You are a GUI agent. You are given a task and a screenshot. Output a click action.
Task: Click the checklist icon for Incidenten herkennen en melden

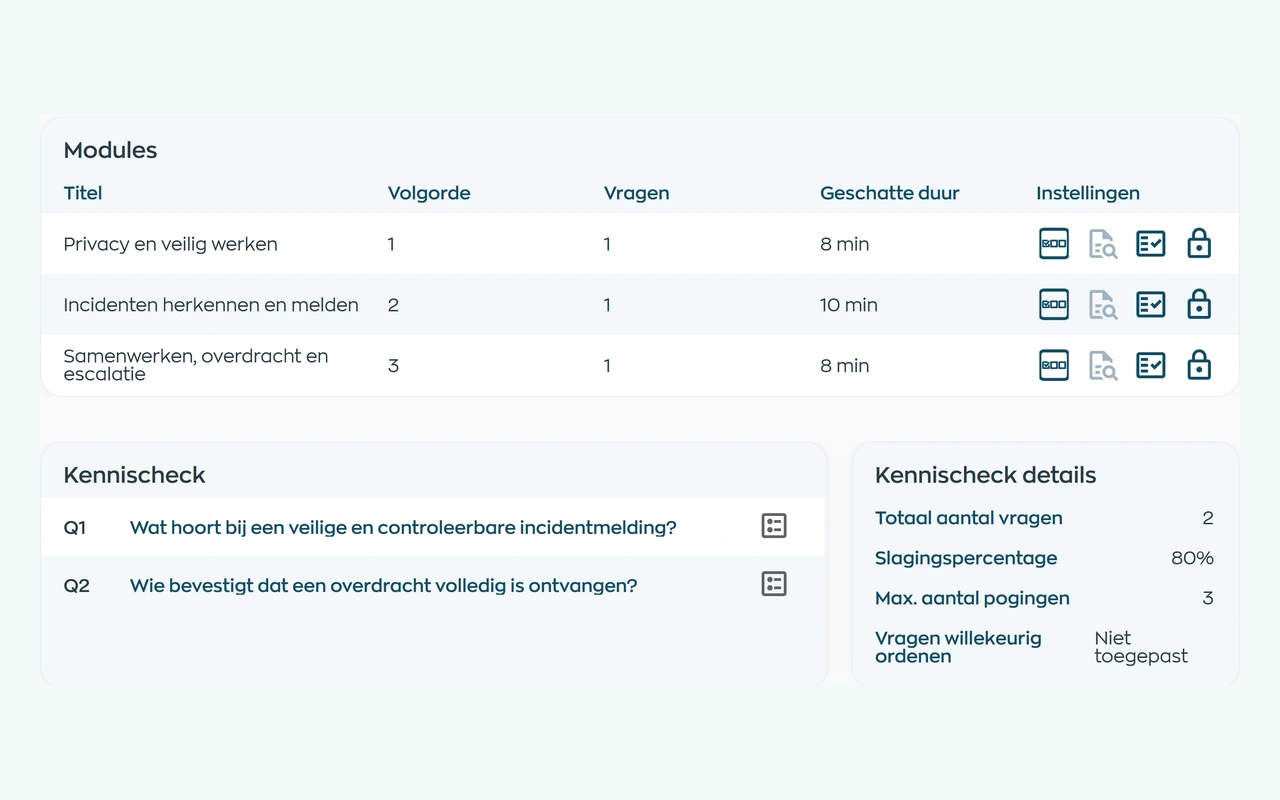coord(1151,305)
